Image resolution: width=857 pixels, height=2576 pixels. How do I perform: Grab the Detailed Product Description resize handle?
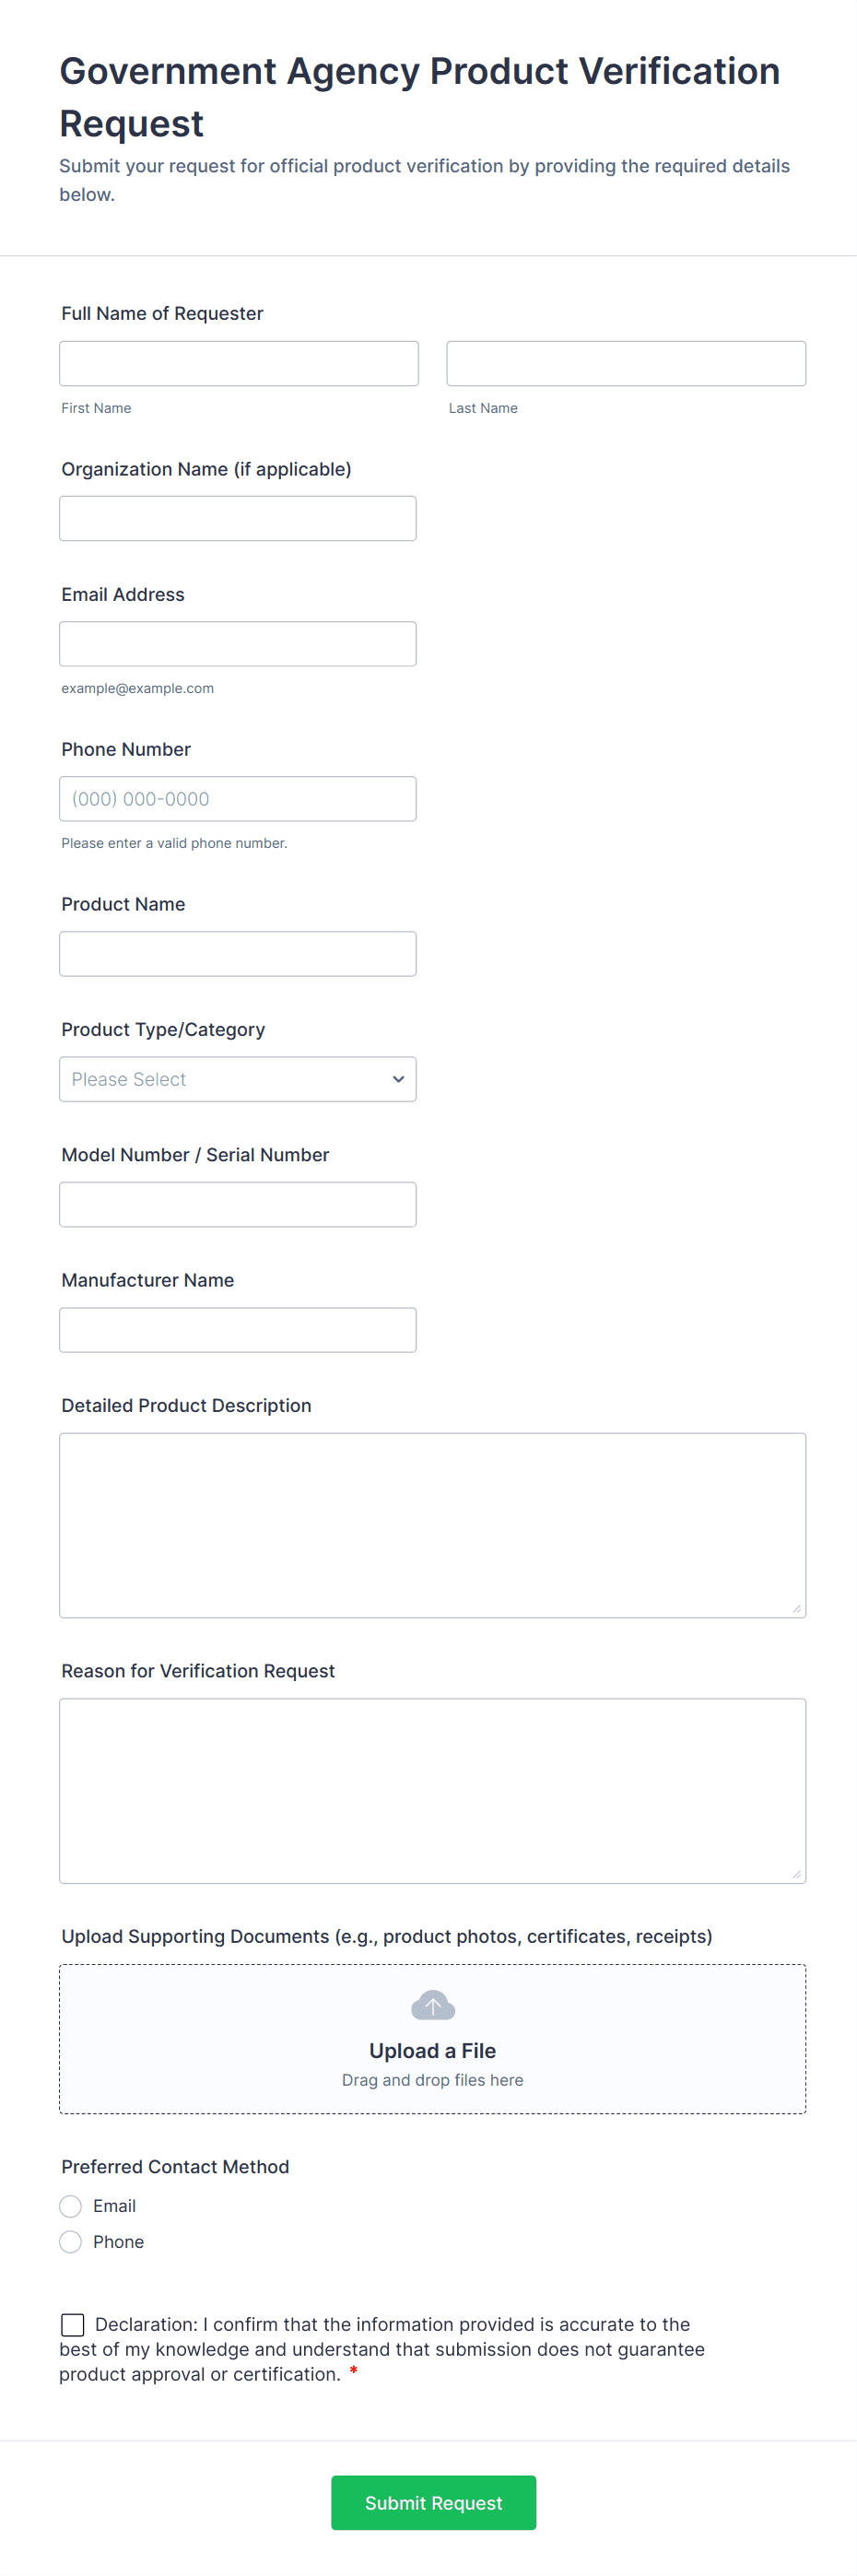[796, 1608]
